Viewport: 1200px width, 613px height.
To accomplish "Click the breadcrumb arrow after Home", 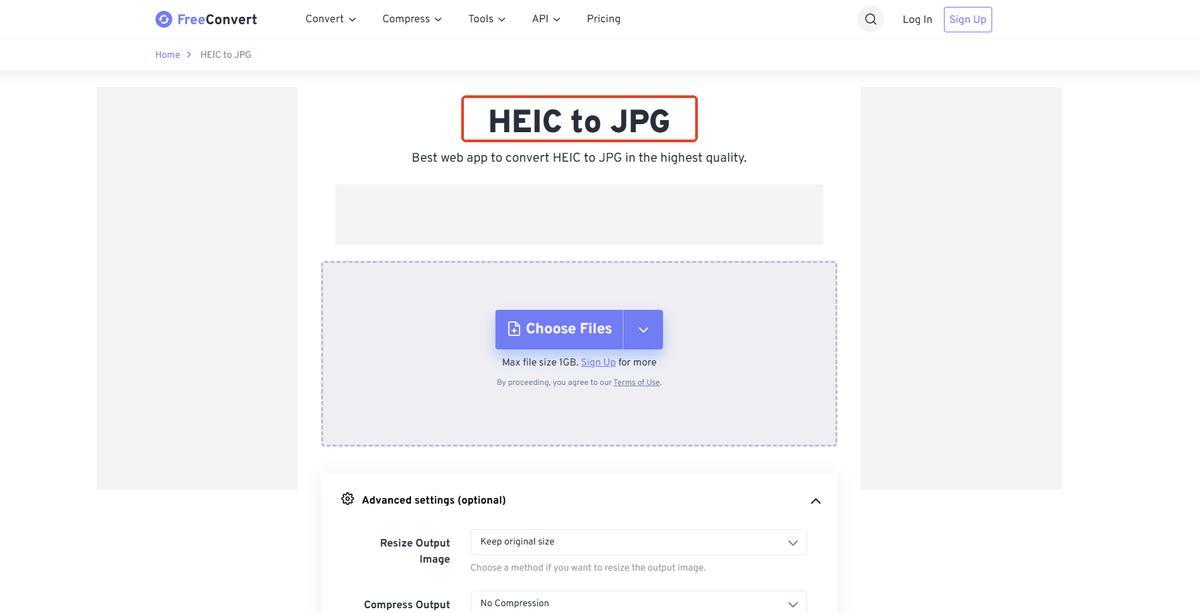I will (189, 55).
